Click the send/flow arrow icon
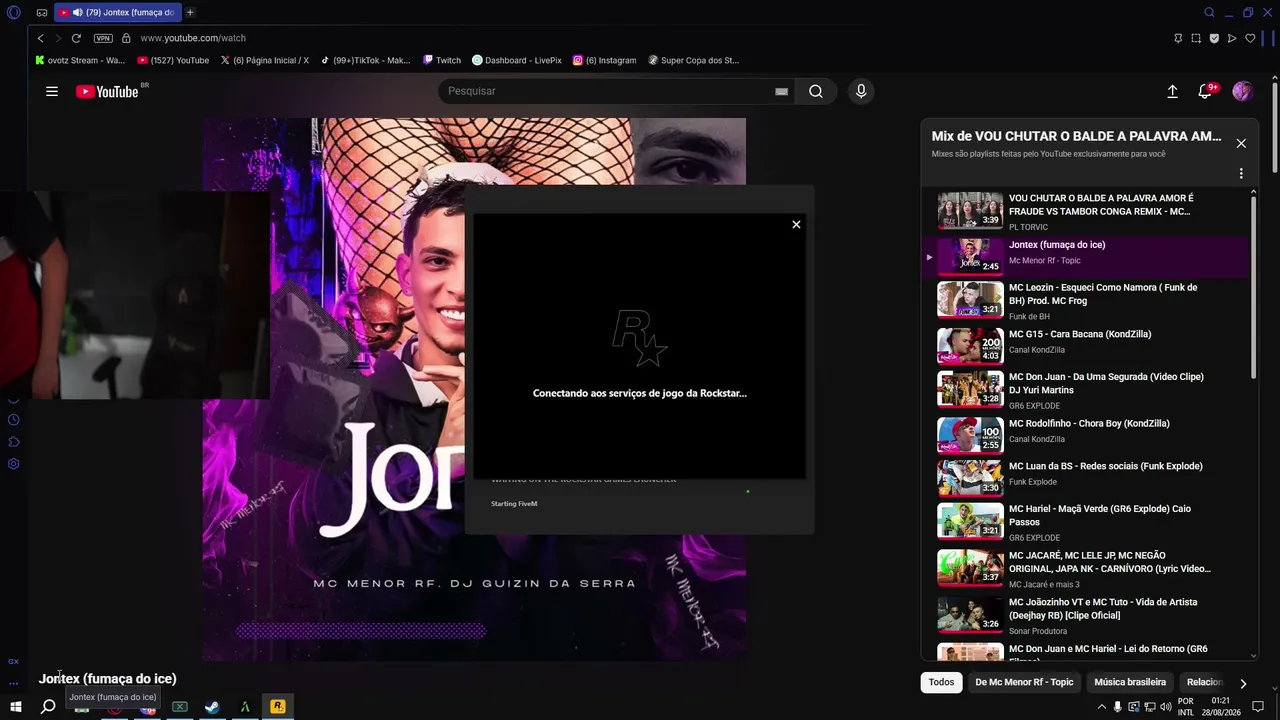This screenshot has width=1280, height=720. [x=1232, y=38]
